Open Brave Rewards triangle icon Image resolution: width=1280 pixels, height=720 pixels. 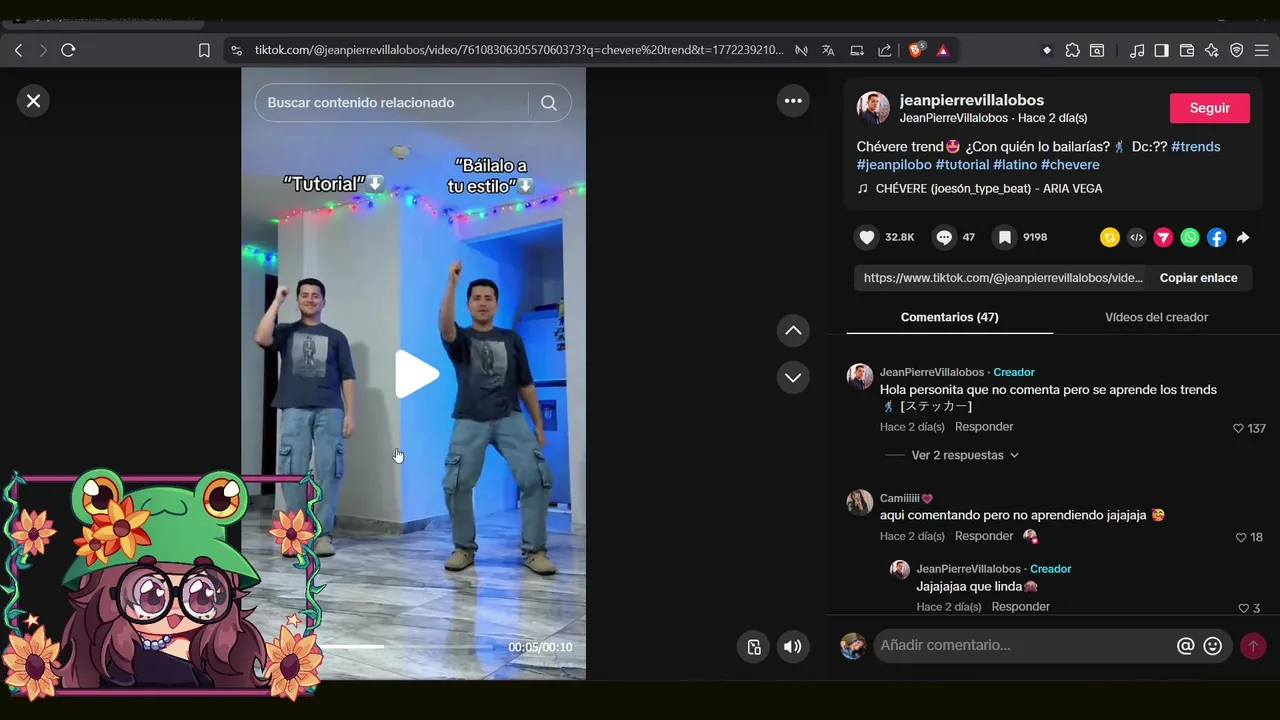click(943, 50)
